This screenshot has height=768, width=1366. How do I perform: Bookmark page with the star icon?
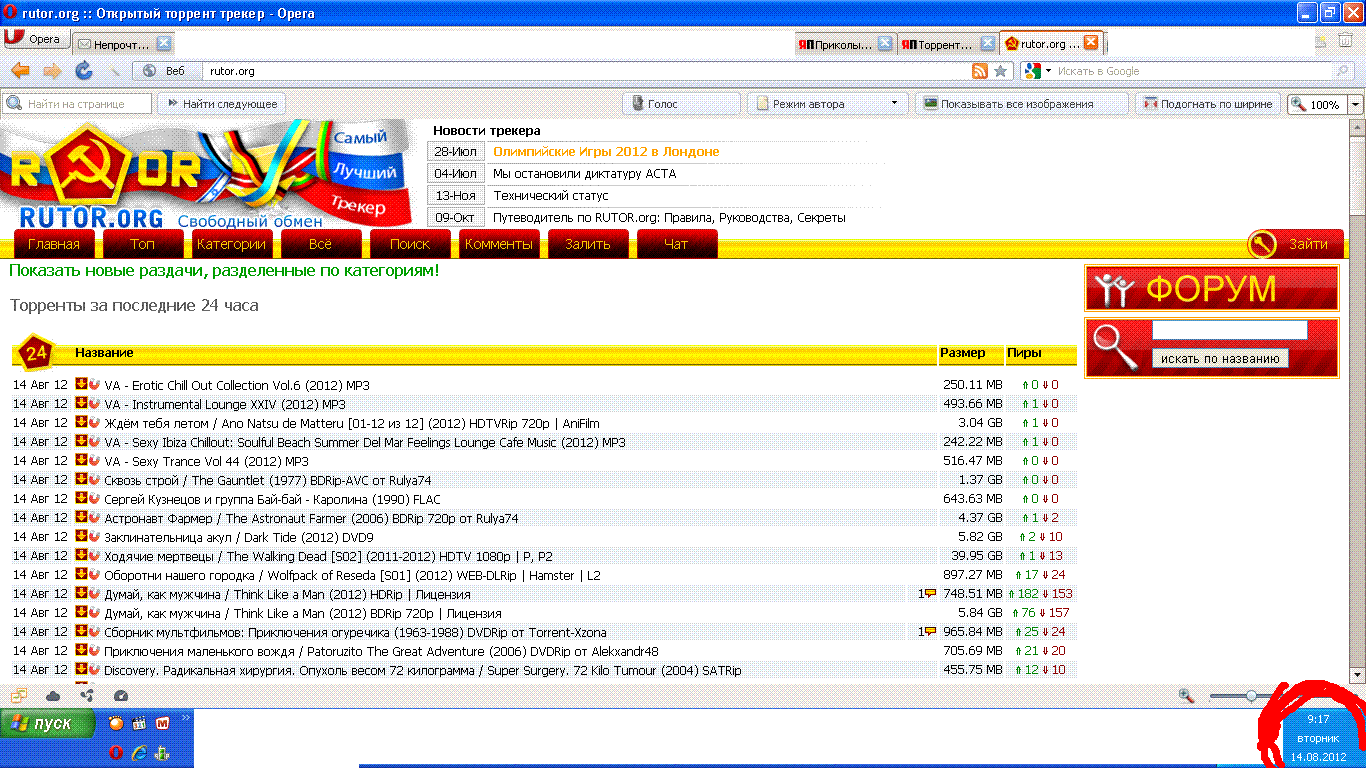pyautogui.click(x=1000, y=71)
